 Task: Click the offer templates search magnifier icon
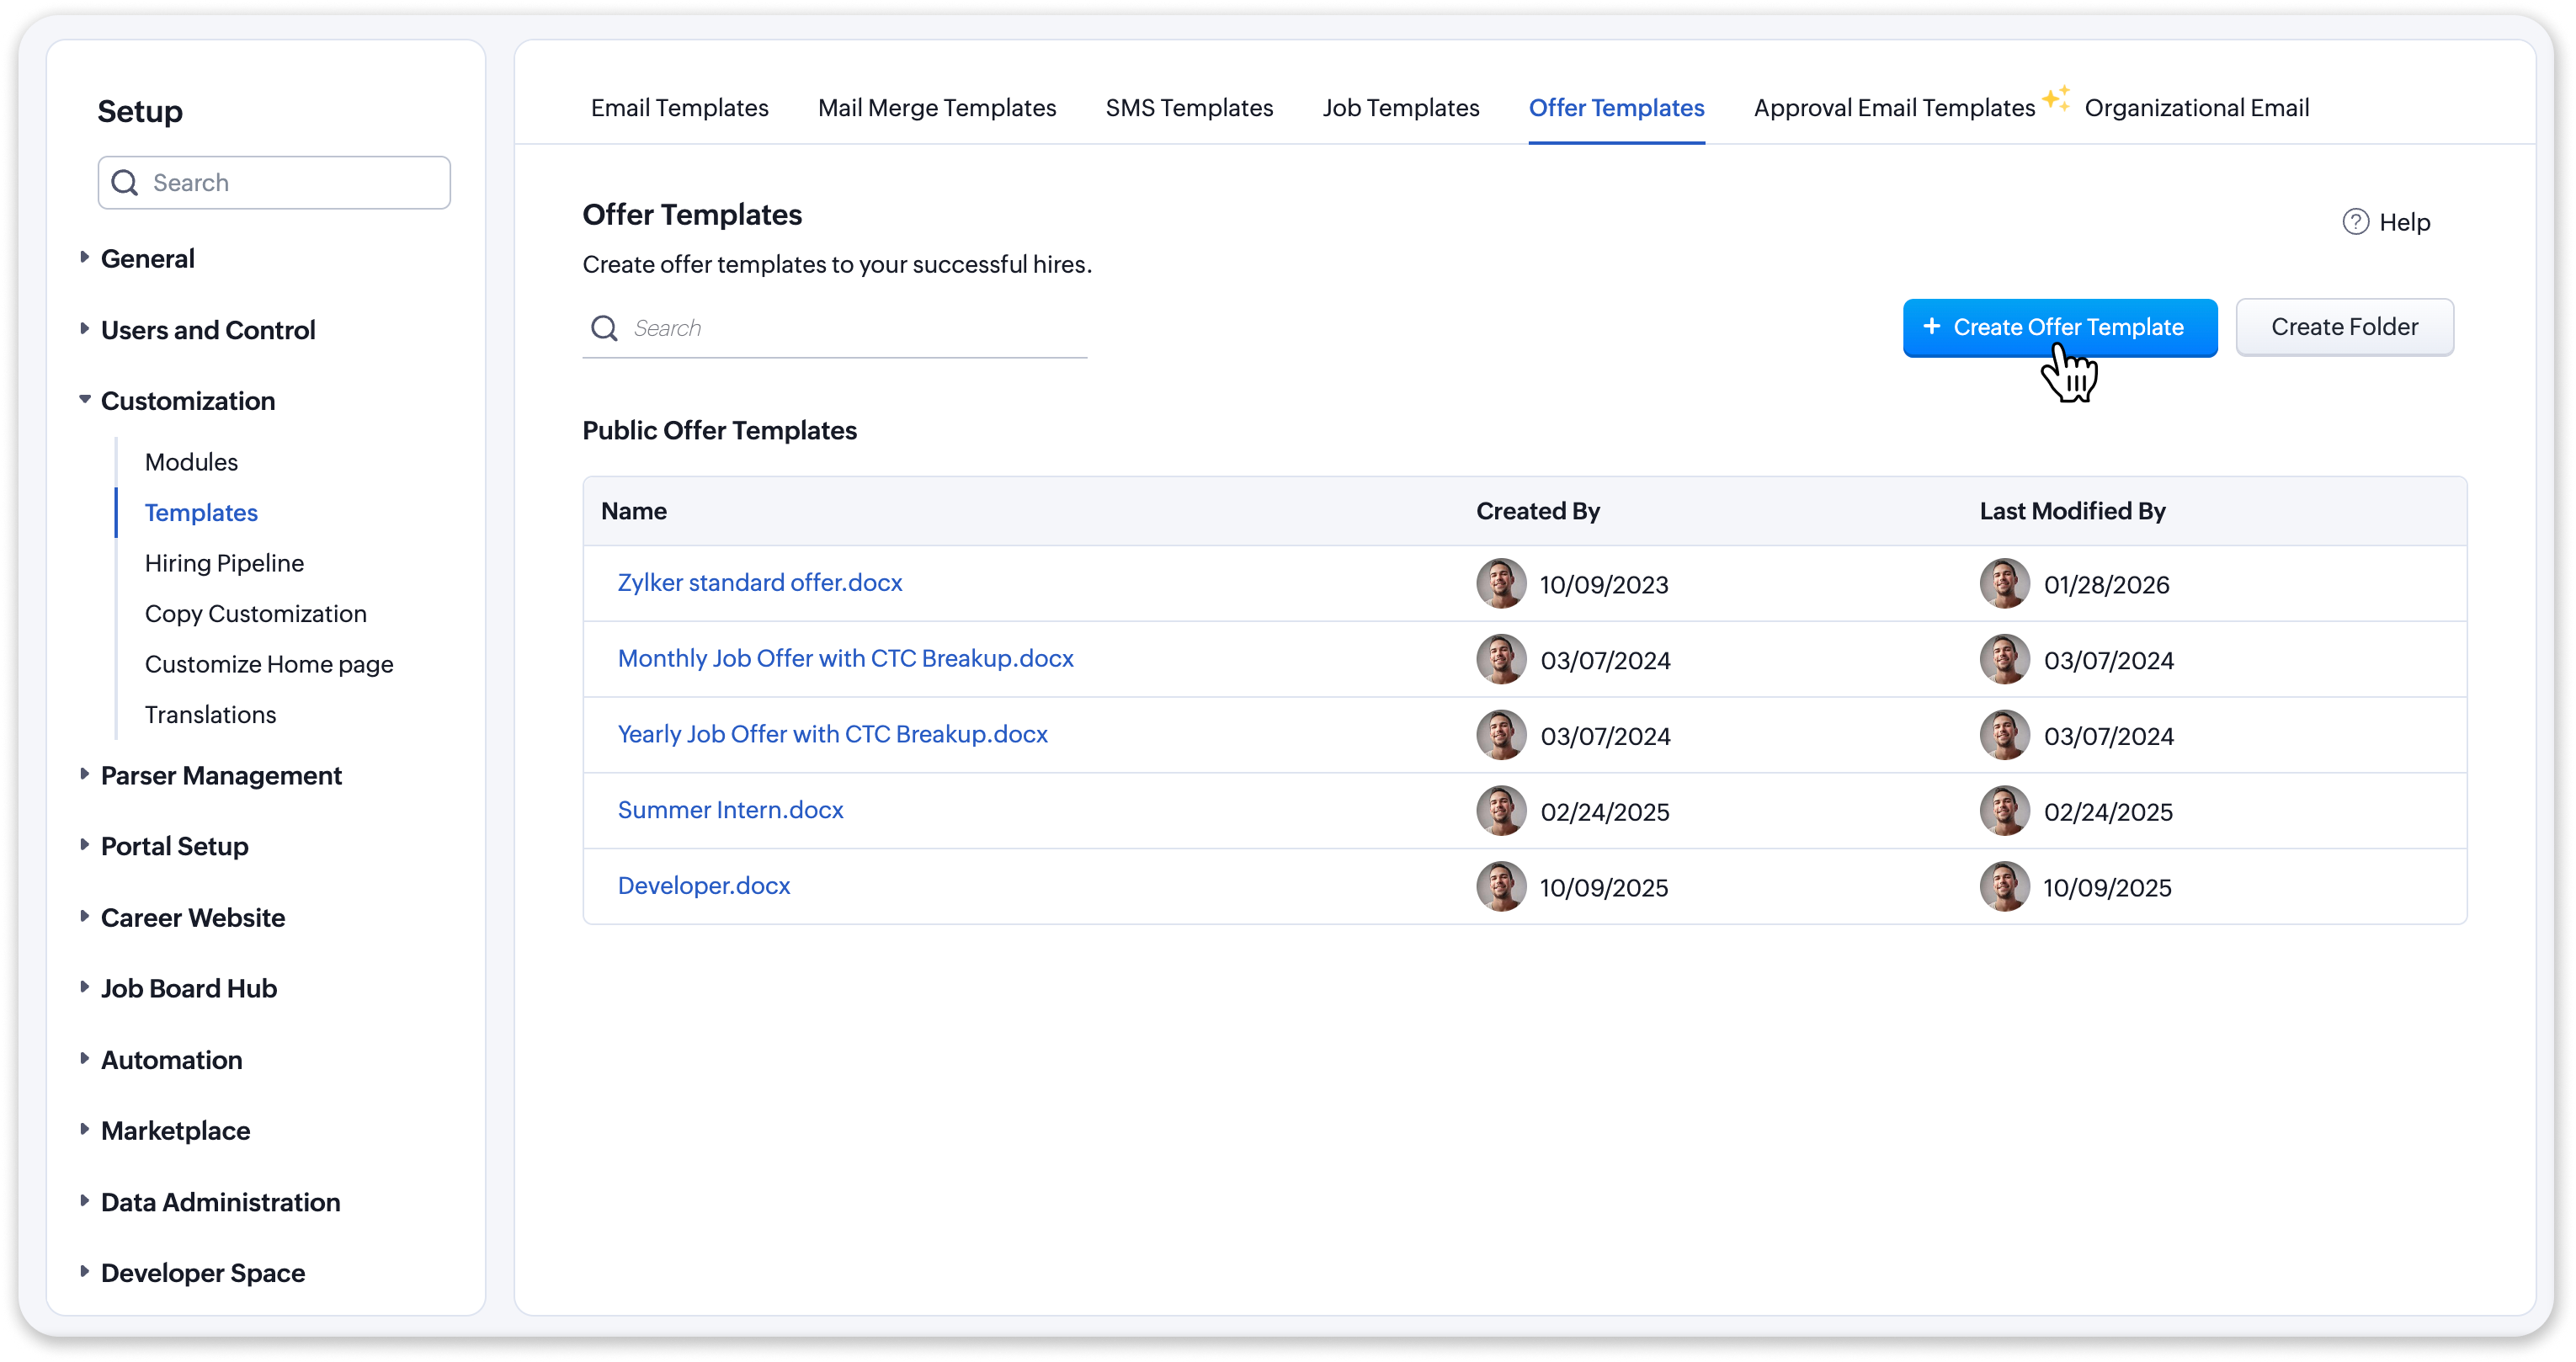pos(604,328)
